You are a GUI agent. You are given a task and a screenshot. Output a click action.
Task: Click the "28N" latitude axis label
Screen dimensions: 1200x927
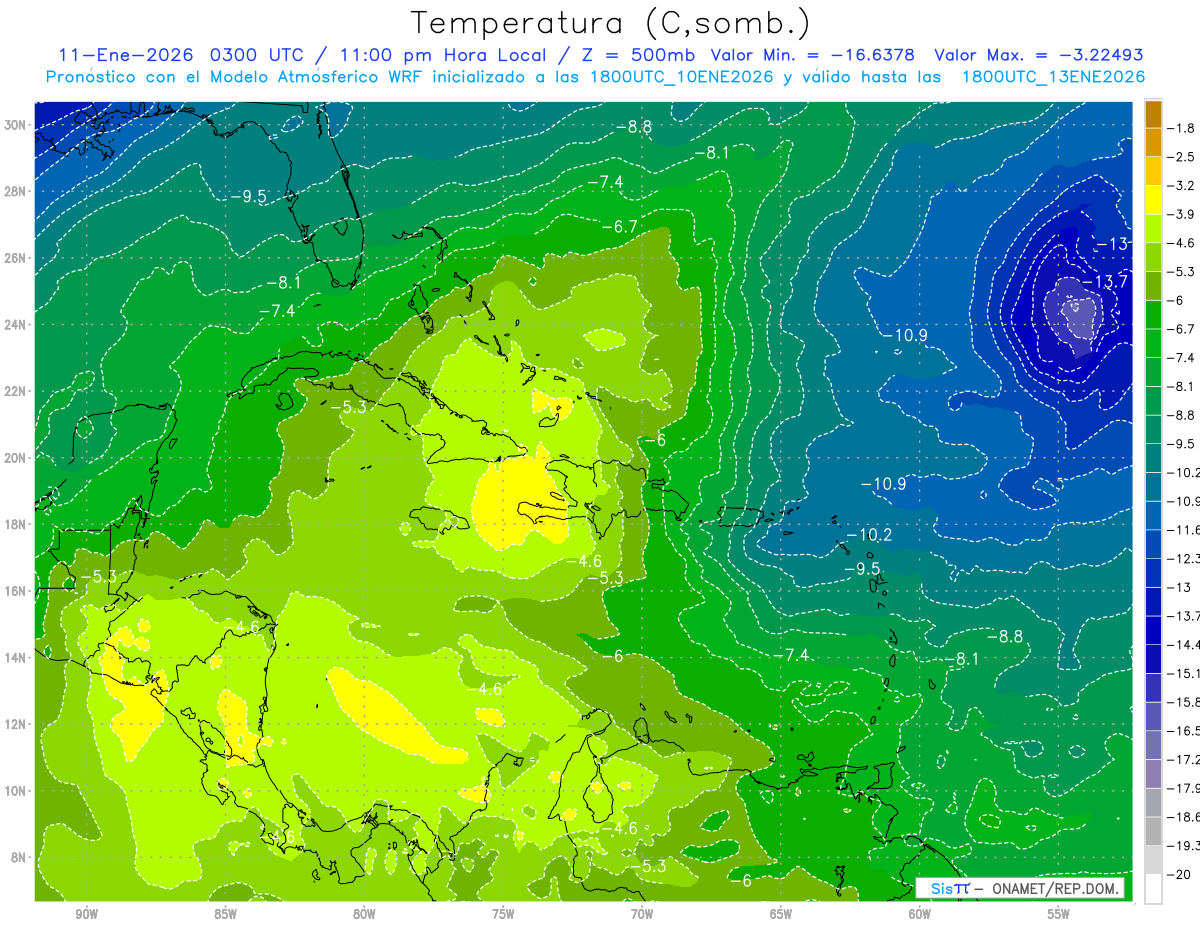click(14, 191)
